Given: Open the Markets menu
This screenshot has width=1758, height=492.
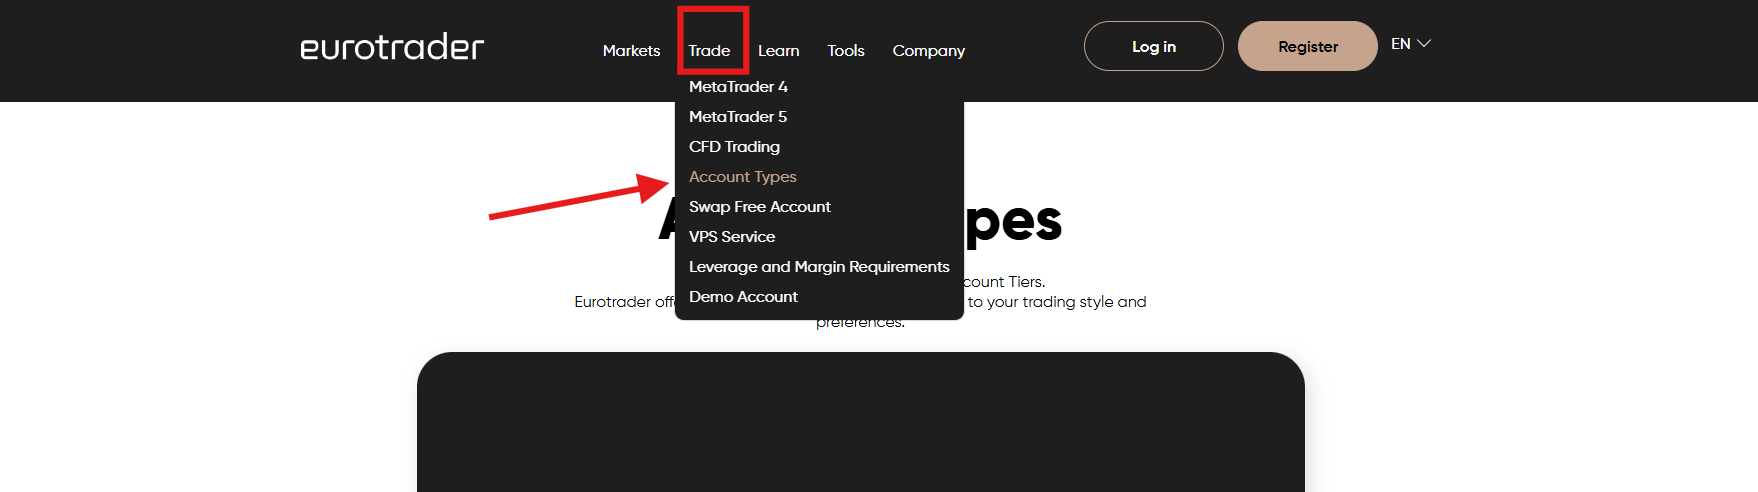Looking at the screenshot, I should 631,51.
